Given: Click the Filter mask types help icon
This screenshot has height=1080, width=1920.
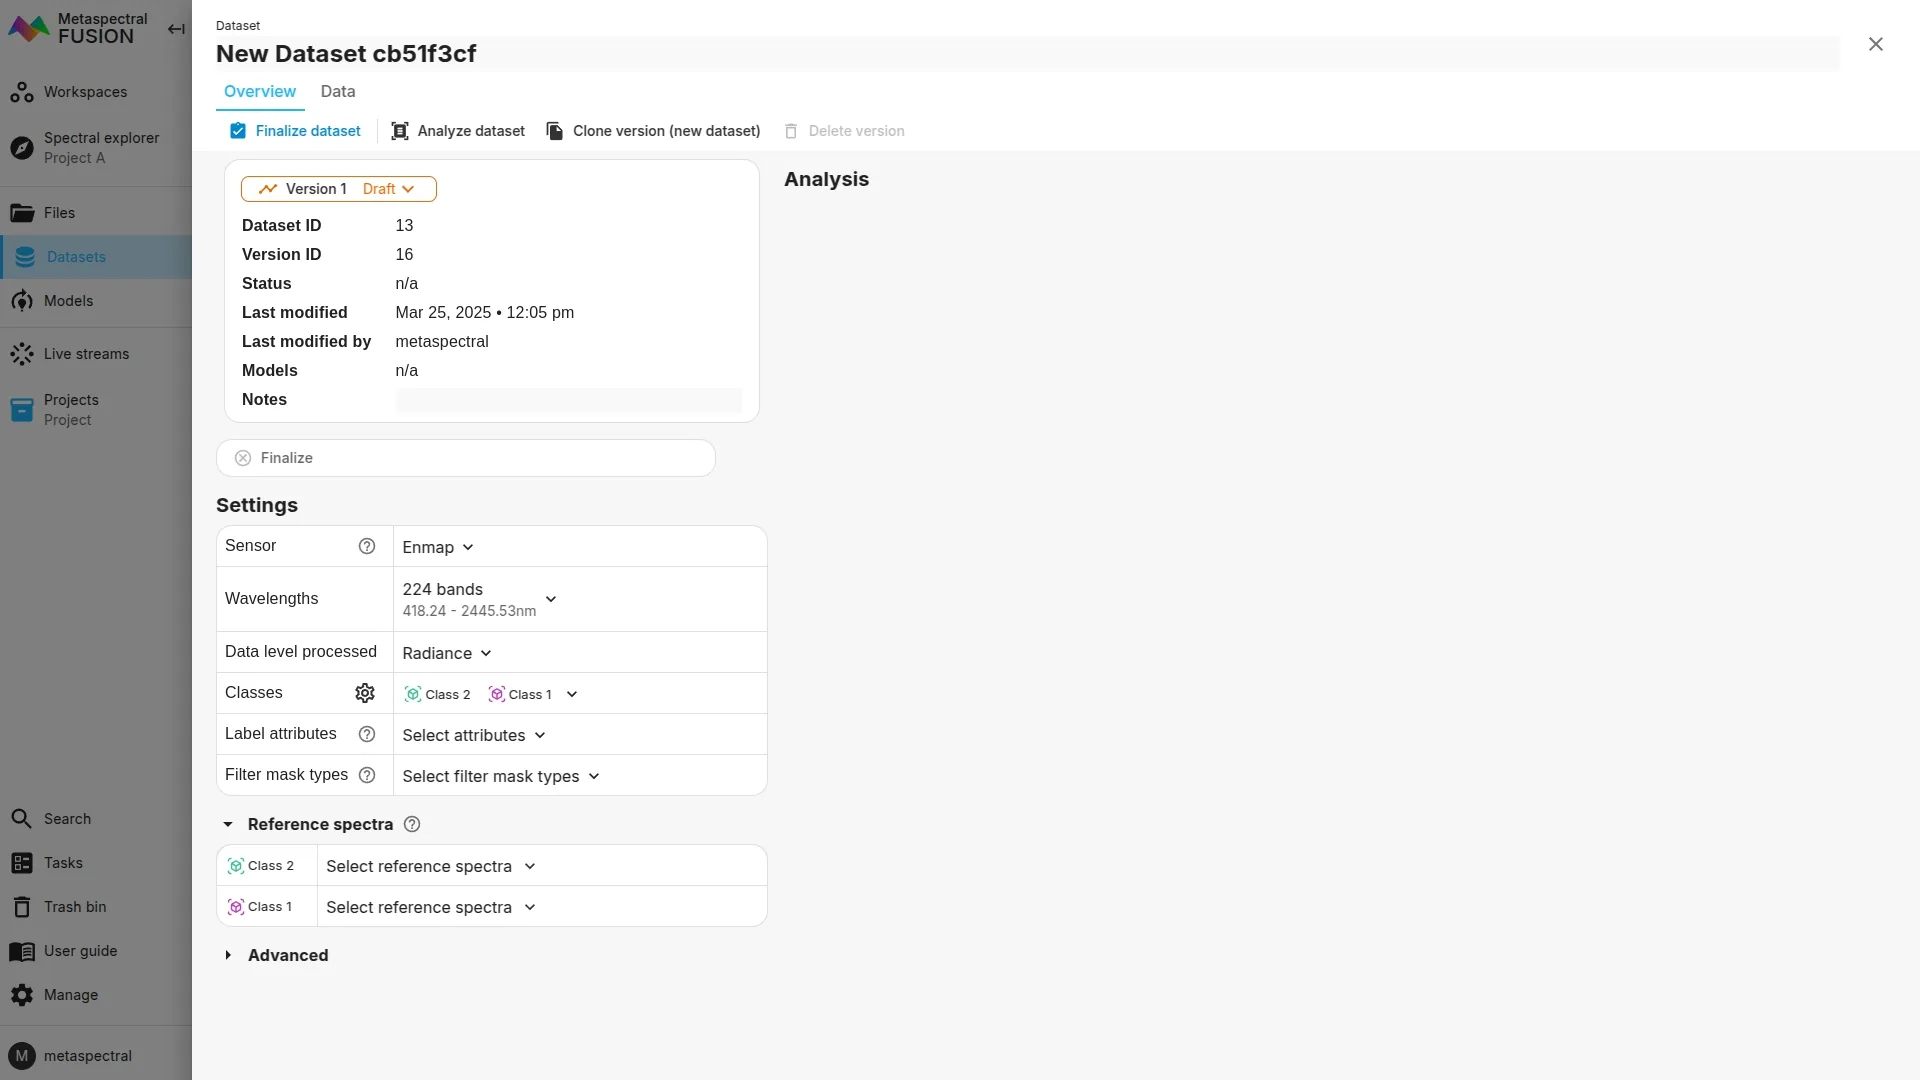Looking at the screenshot, I should tap(367, 775).
